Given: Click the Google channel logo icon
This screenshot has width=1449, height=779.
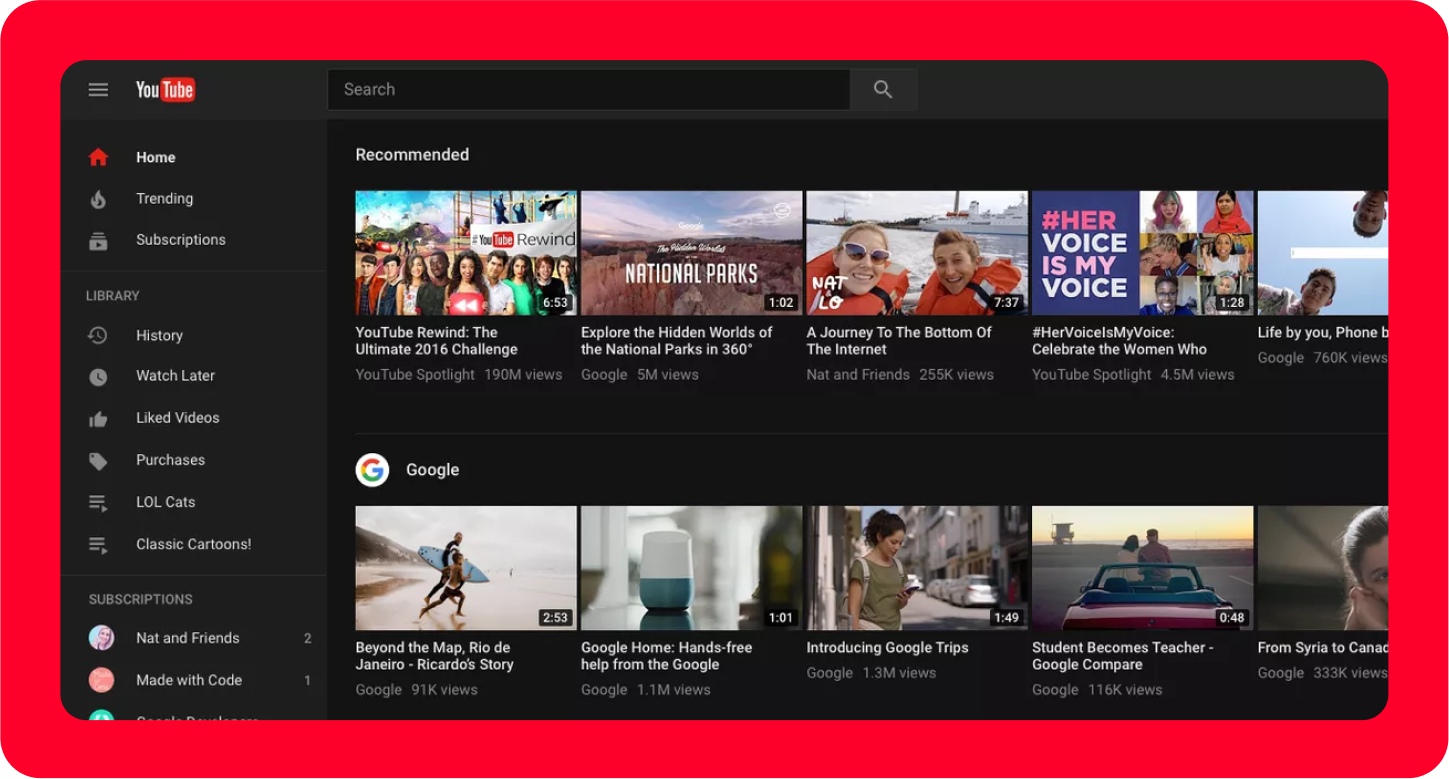Looking at the screenshot, I should click(x=372, y=470).
